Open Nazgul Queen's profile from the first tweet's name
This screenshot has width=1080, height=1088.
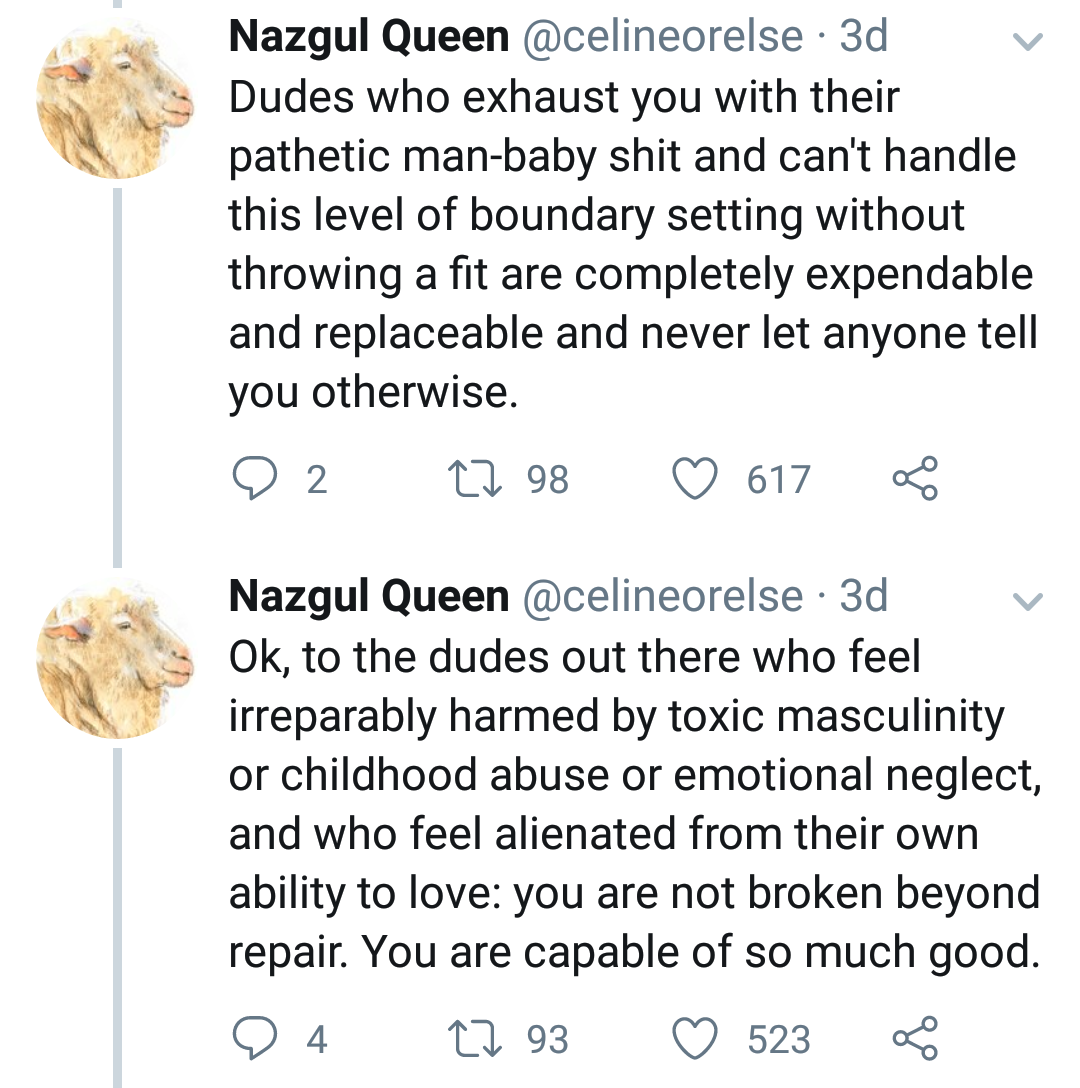point(368,38)
